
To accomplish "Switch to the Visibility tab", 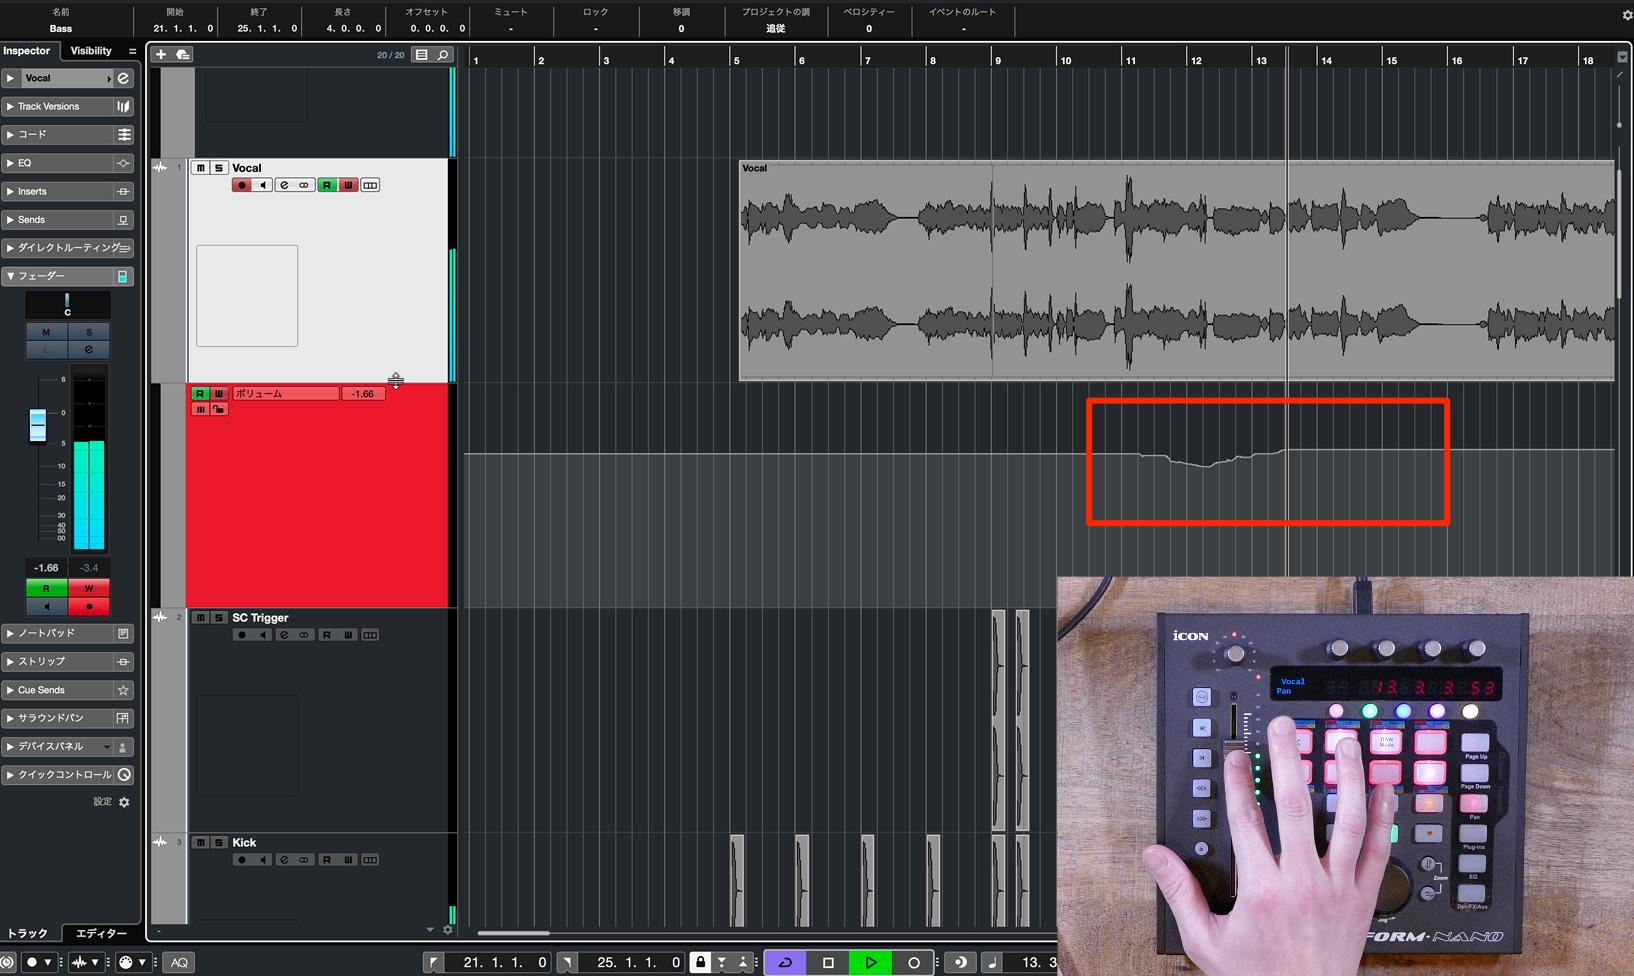I will 91,51.
